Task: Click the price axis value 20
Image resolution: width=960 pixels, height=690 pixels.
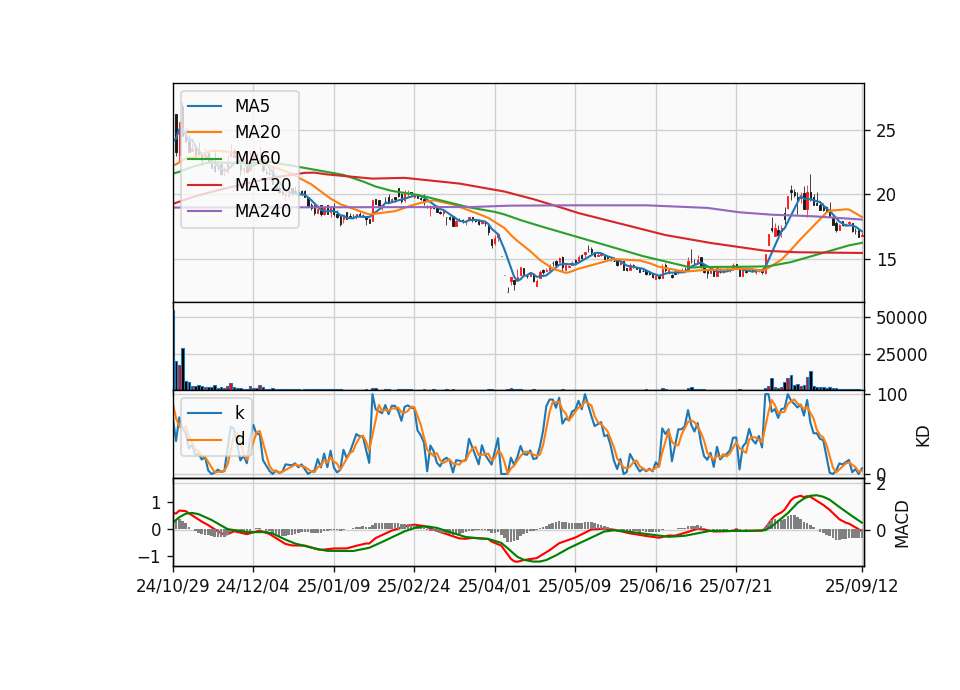Action: [x=885, y=195]
